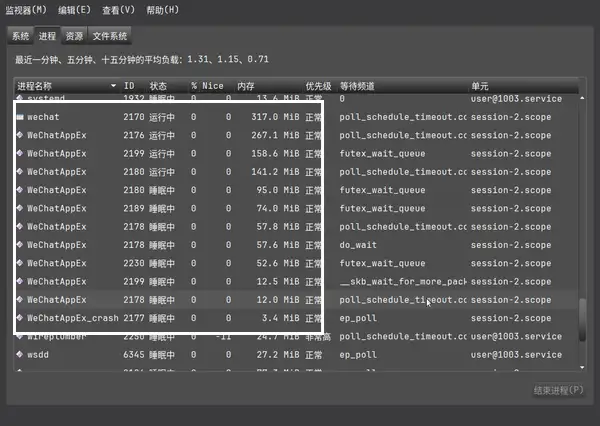600x426 pixels.
Task: Click the 141.2 MiB memory value
Action: coord(275,171)
